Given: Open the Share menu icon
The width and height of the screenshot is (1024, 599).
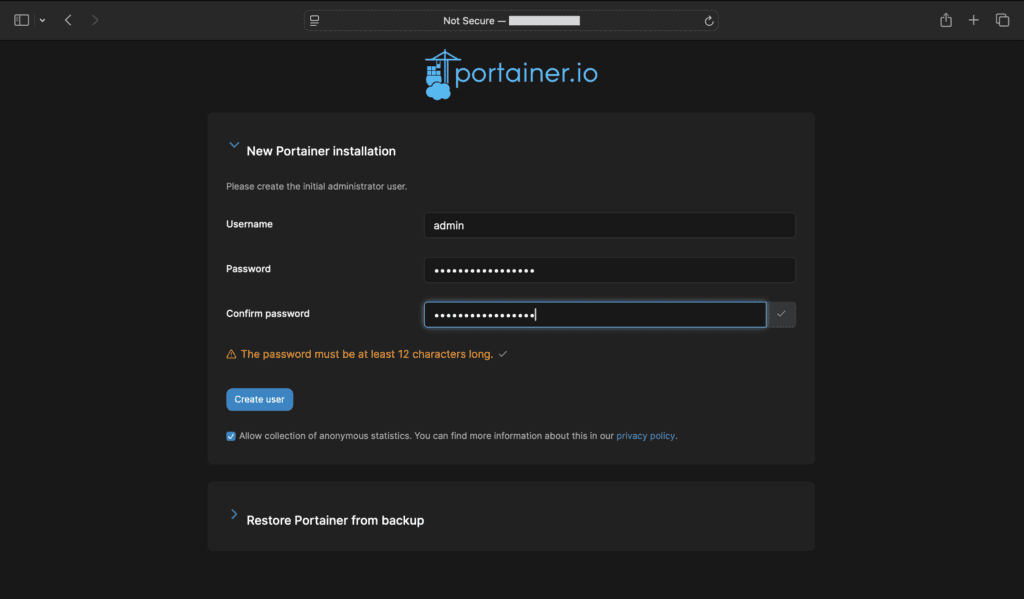Looking at the screenshot, I should pyautogui.click(x=945, y=20).
